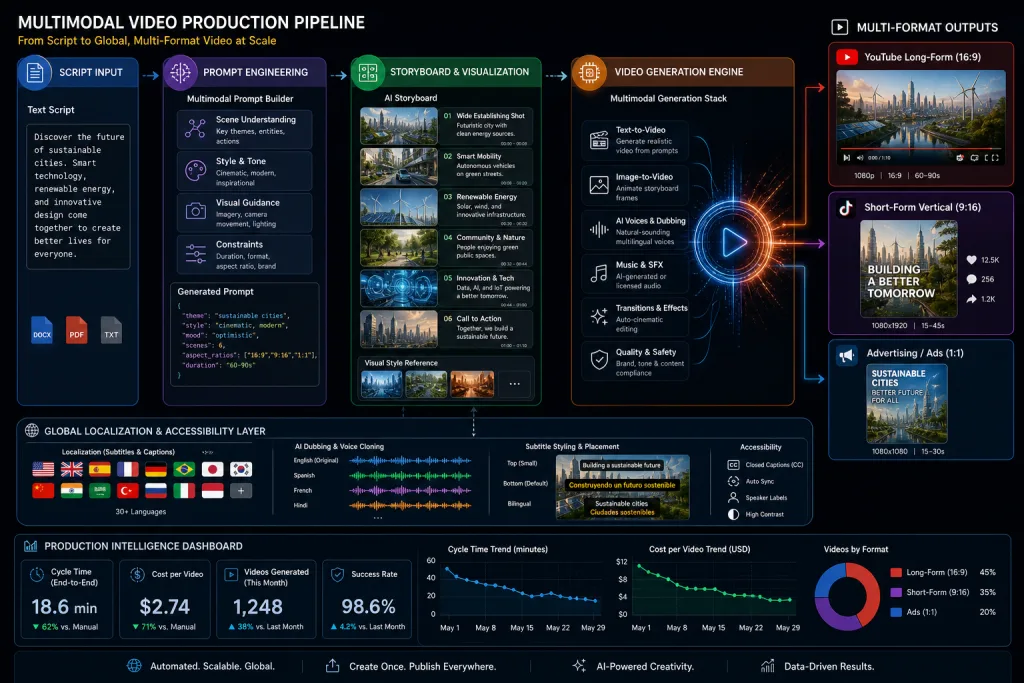Screen dimensions: 1024x683
Task: Choose the TXT file icon
Action: [x=111, y=330]
